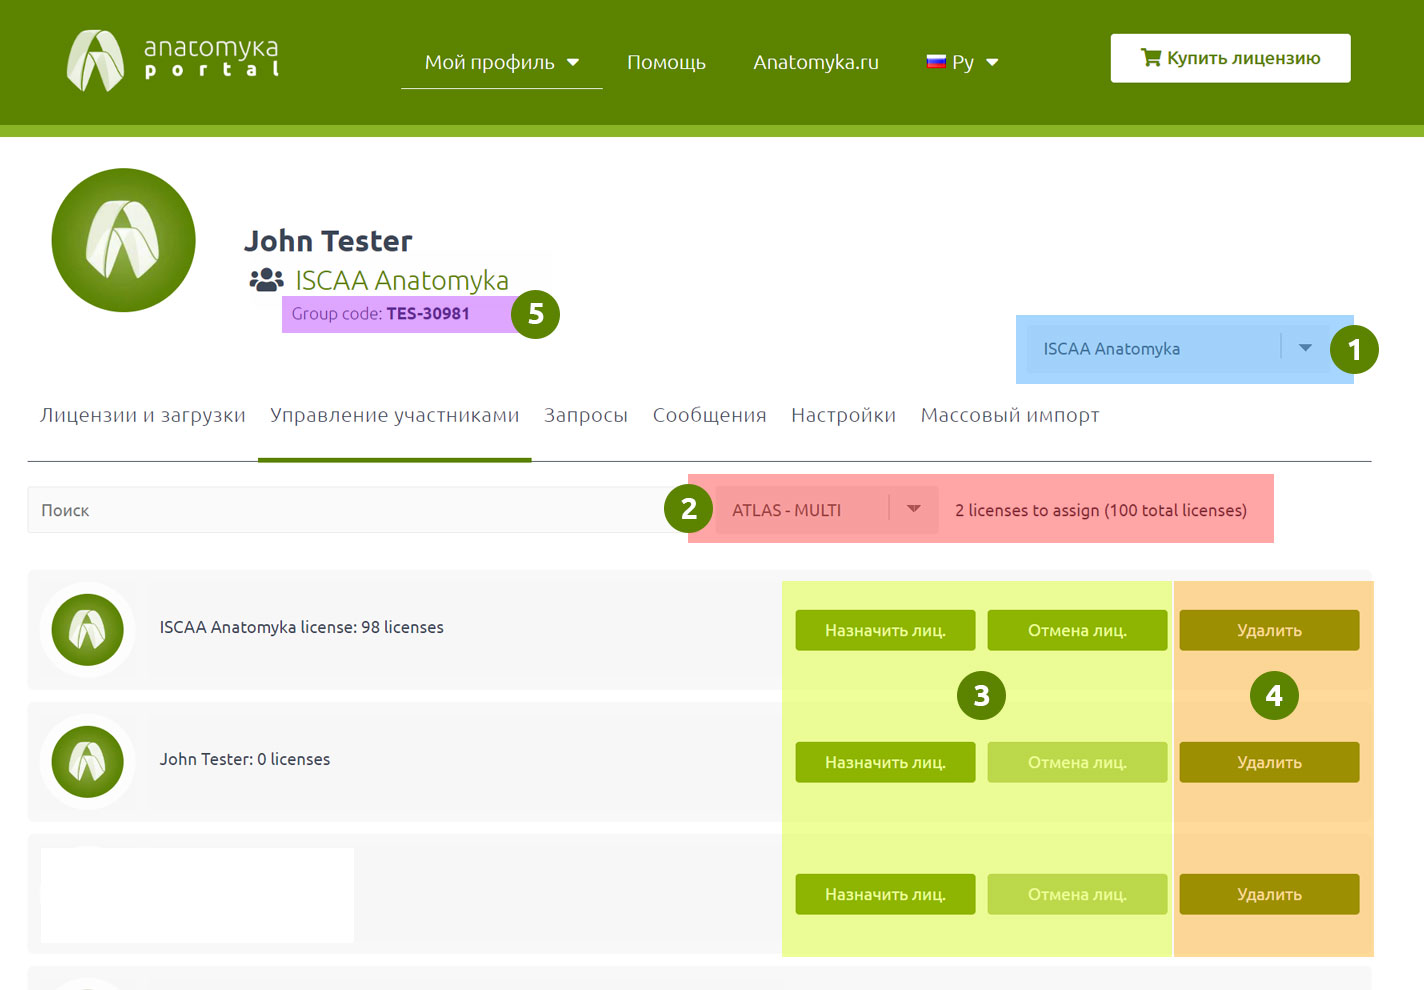Click 'John Tester: 0 licenses' text
Viewport: 1424px width, 990px height.
[245, 759]
